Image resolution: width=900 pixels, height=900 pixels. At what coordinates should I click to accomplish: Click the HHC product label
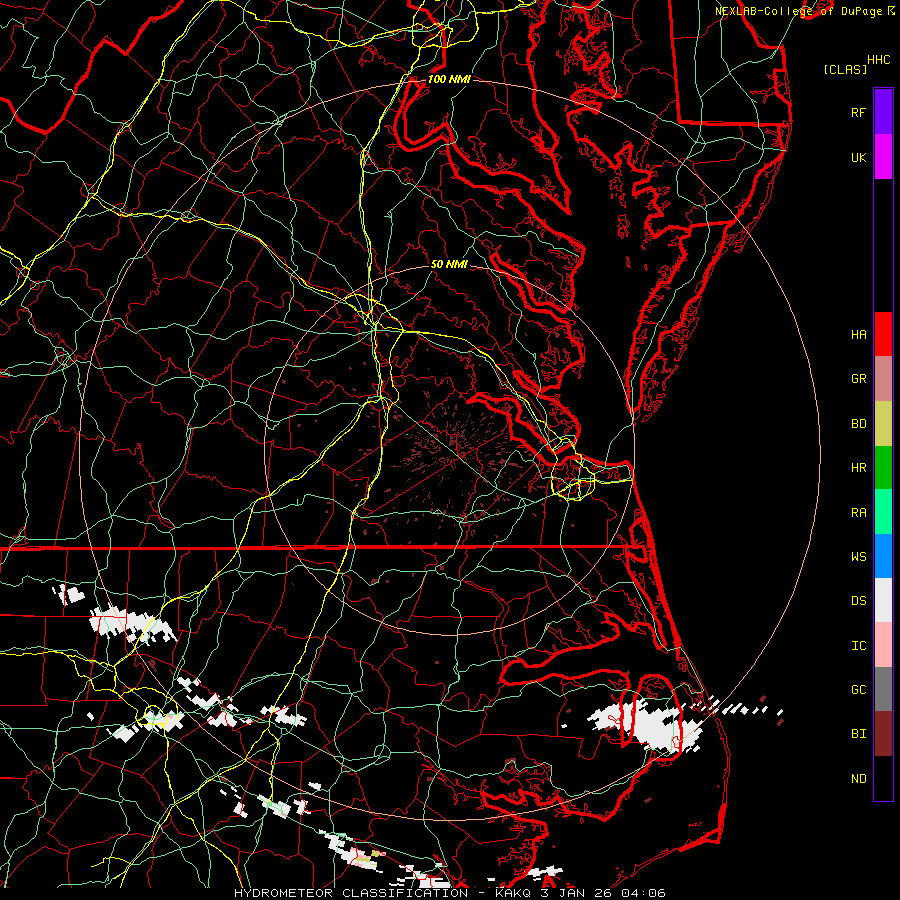pyautogui.click(x=879, y=60)
